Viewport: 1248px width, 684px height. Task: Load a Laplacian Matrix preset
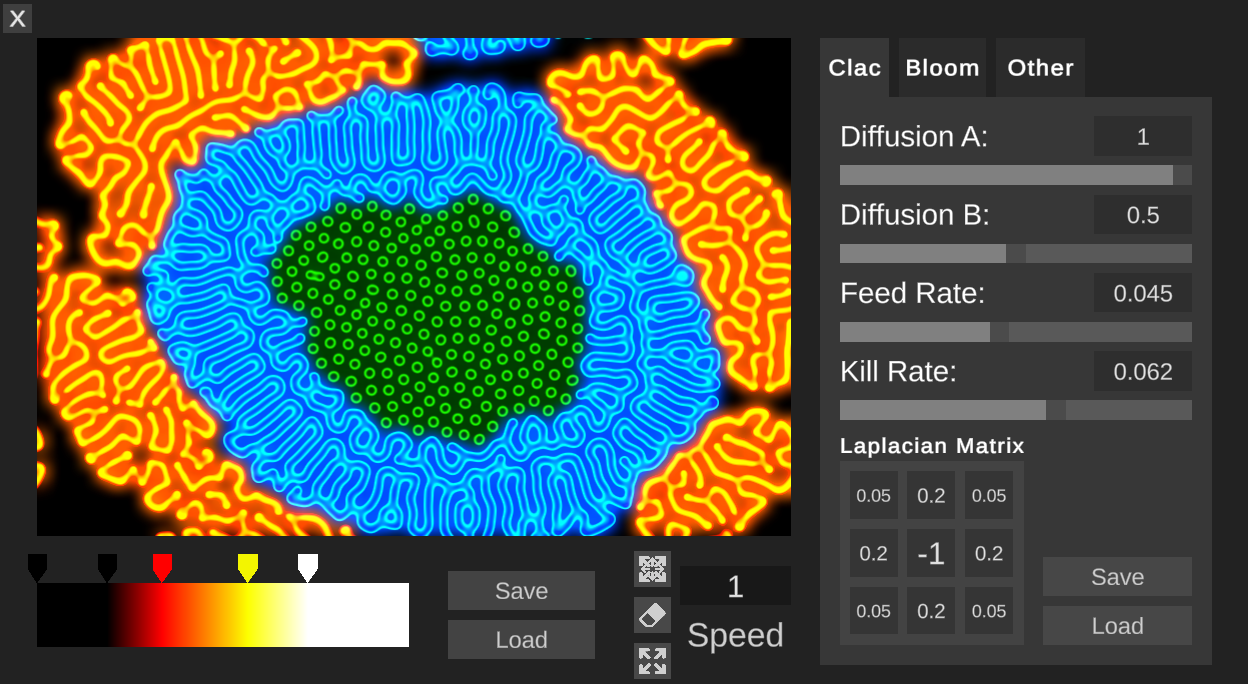[x=1116, y=625]
